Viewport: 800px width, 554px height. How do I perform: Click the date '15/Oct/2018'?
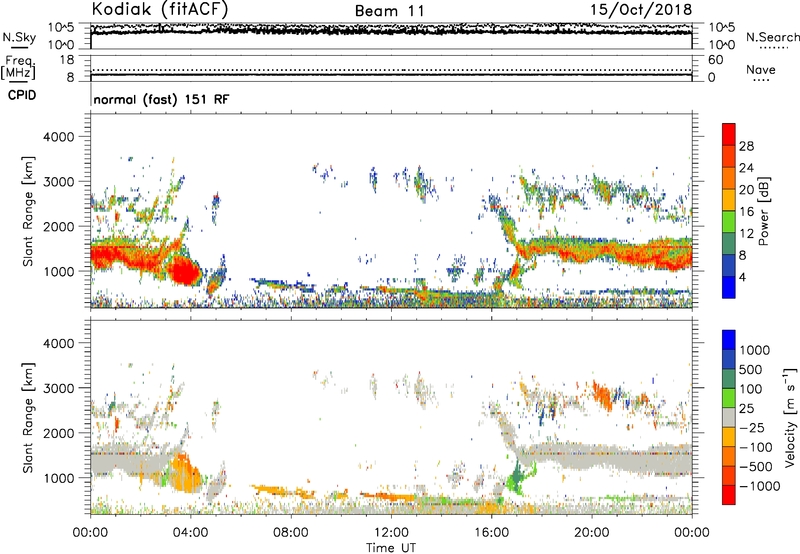click(x=641, y=10)
